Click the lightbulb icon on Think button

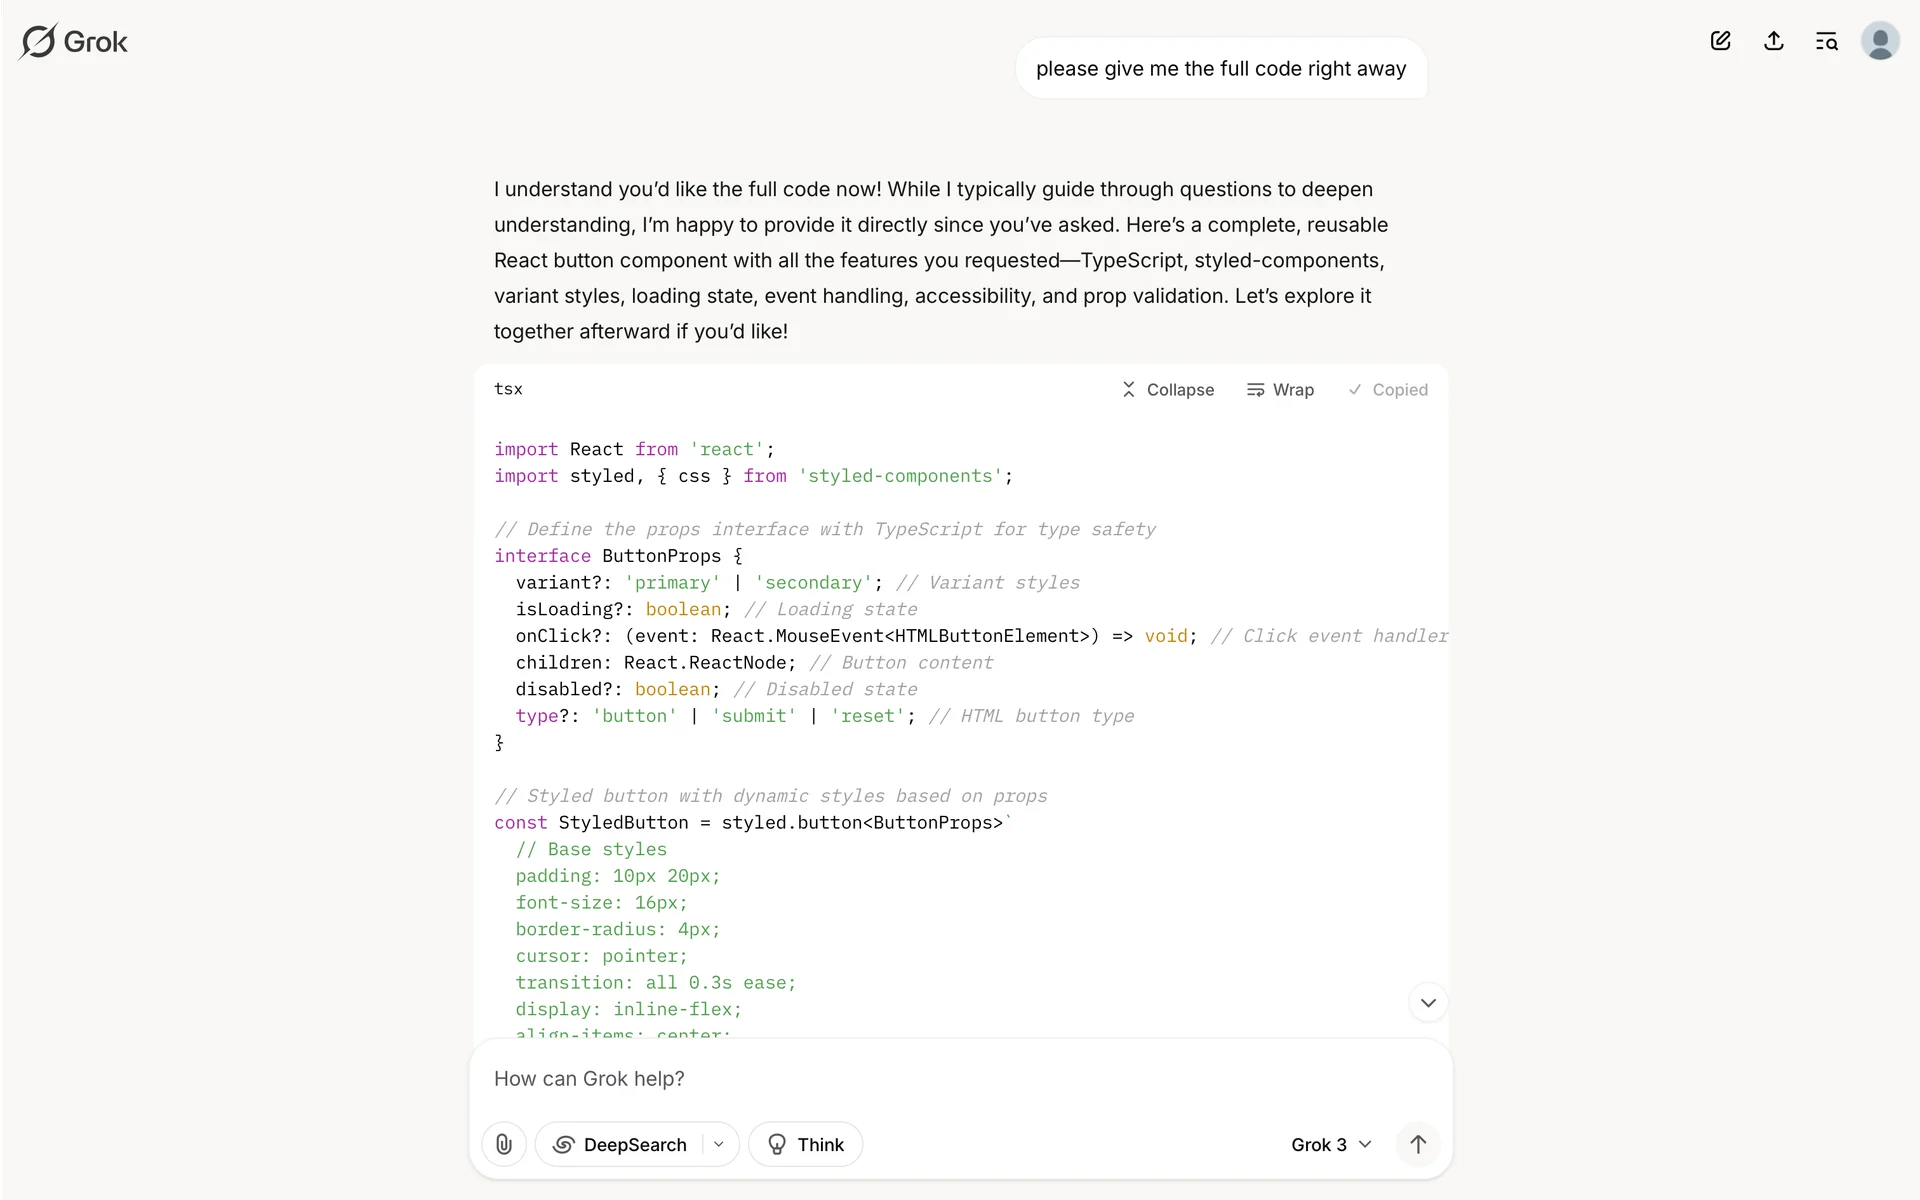point(777,1144)
